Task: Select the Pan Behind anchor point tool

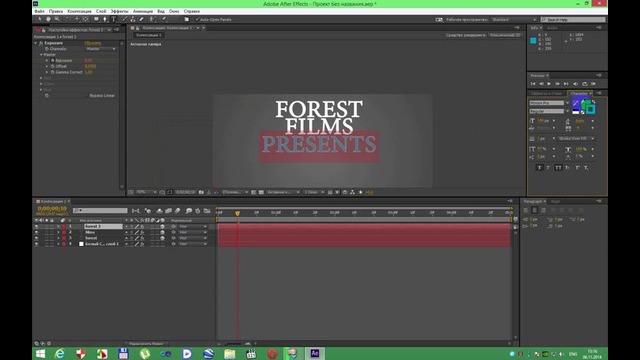Action: click(x=85, y=19)
